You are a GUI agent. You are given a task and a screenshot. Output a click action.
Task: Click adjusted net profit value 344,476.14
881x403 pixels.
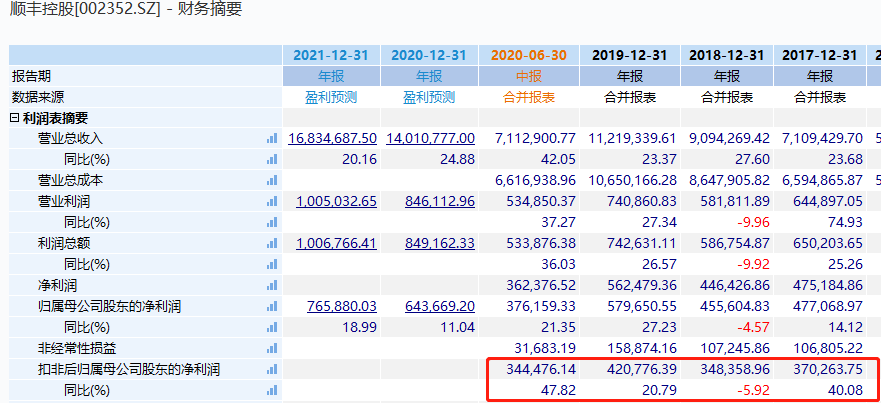pyautogui.click(x=541, y=369)
